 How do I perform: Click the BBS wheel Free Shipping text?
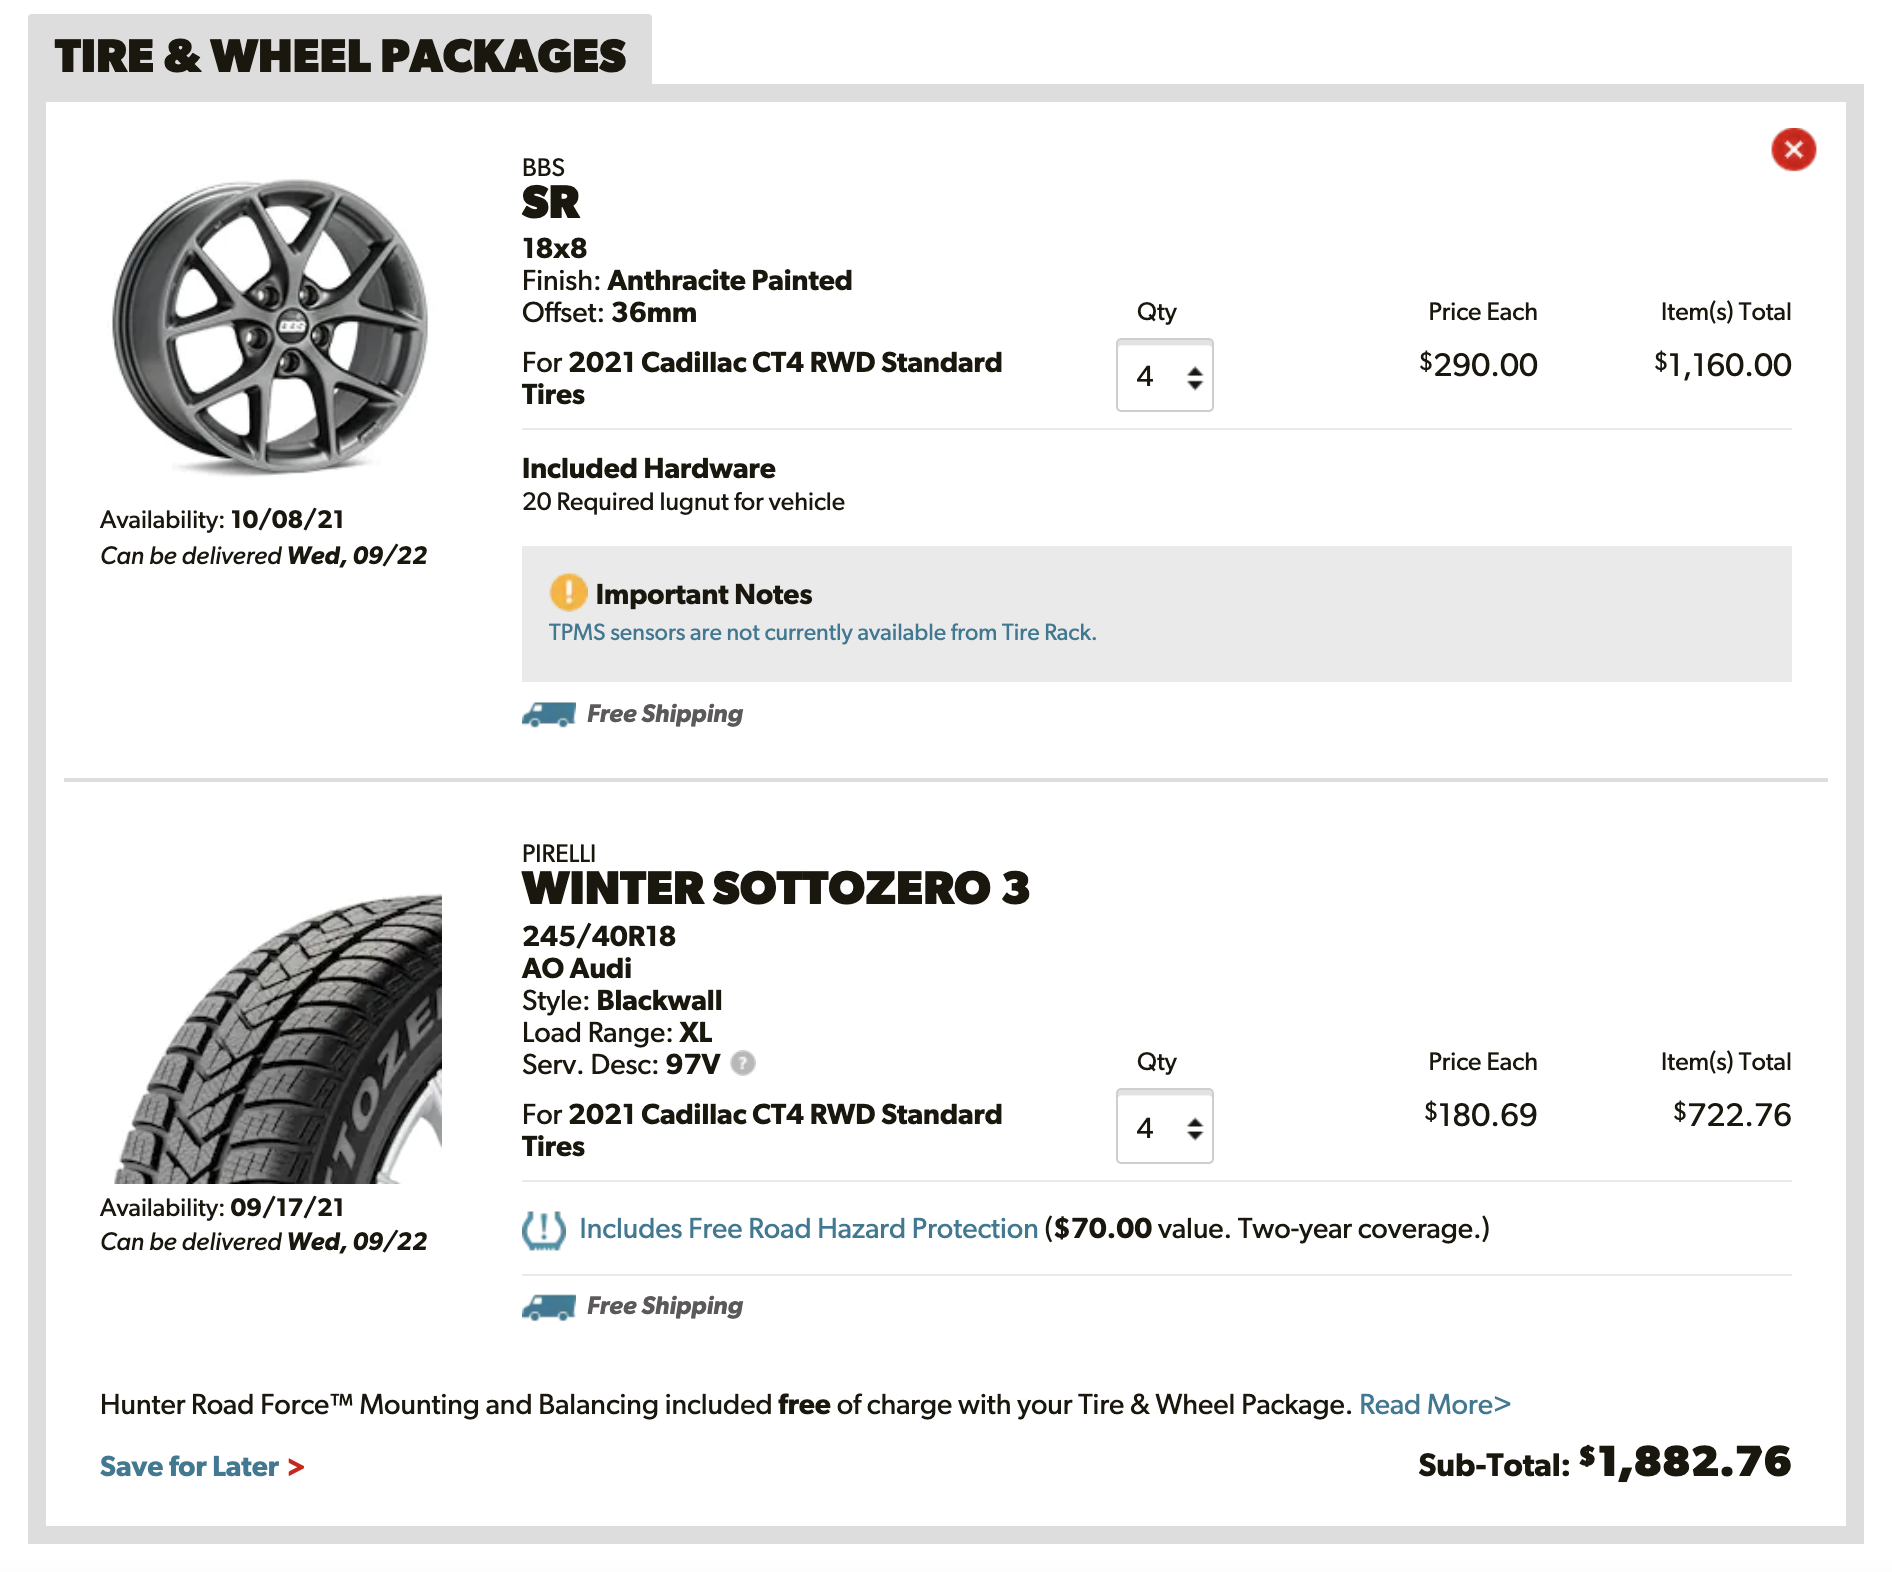point(664,714)
